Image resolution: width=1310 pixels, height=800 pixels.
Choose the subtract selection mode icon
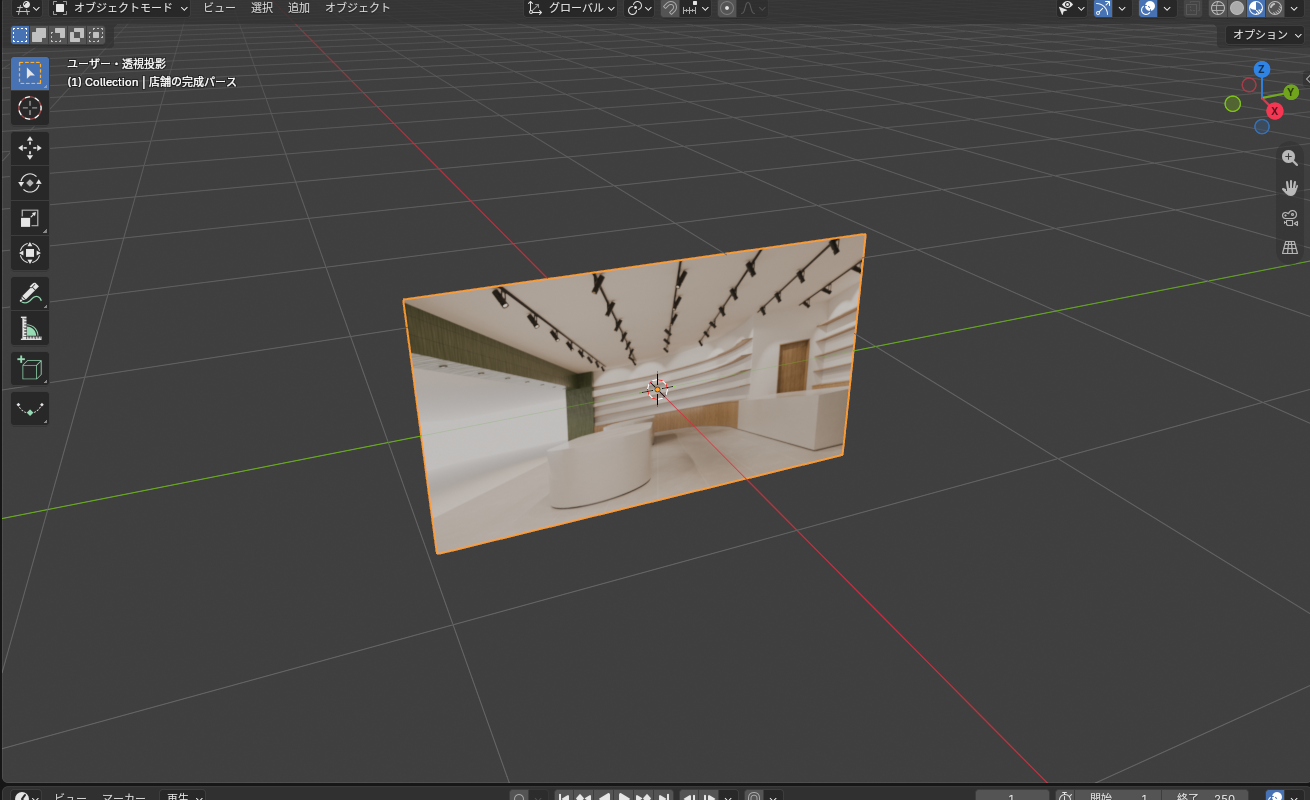(x=58, y=35)
